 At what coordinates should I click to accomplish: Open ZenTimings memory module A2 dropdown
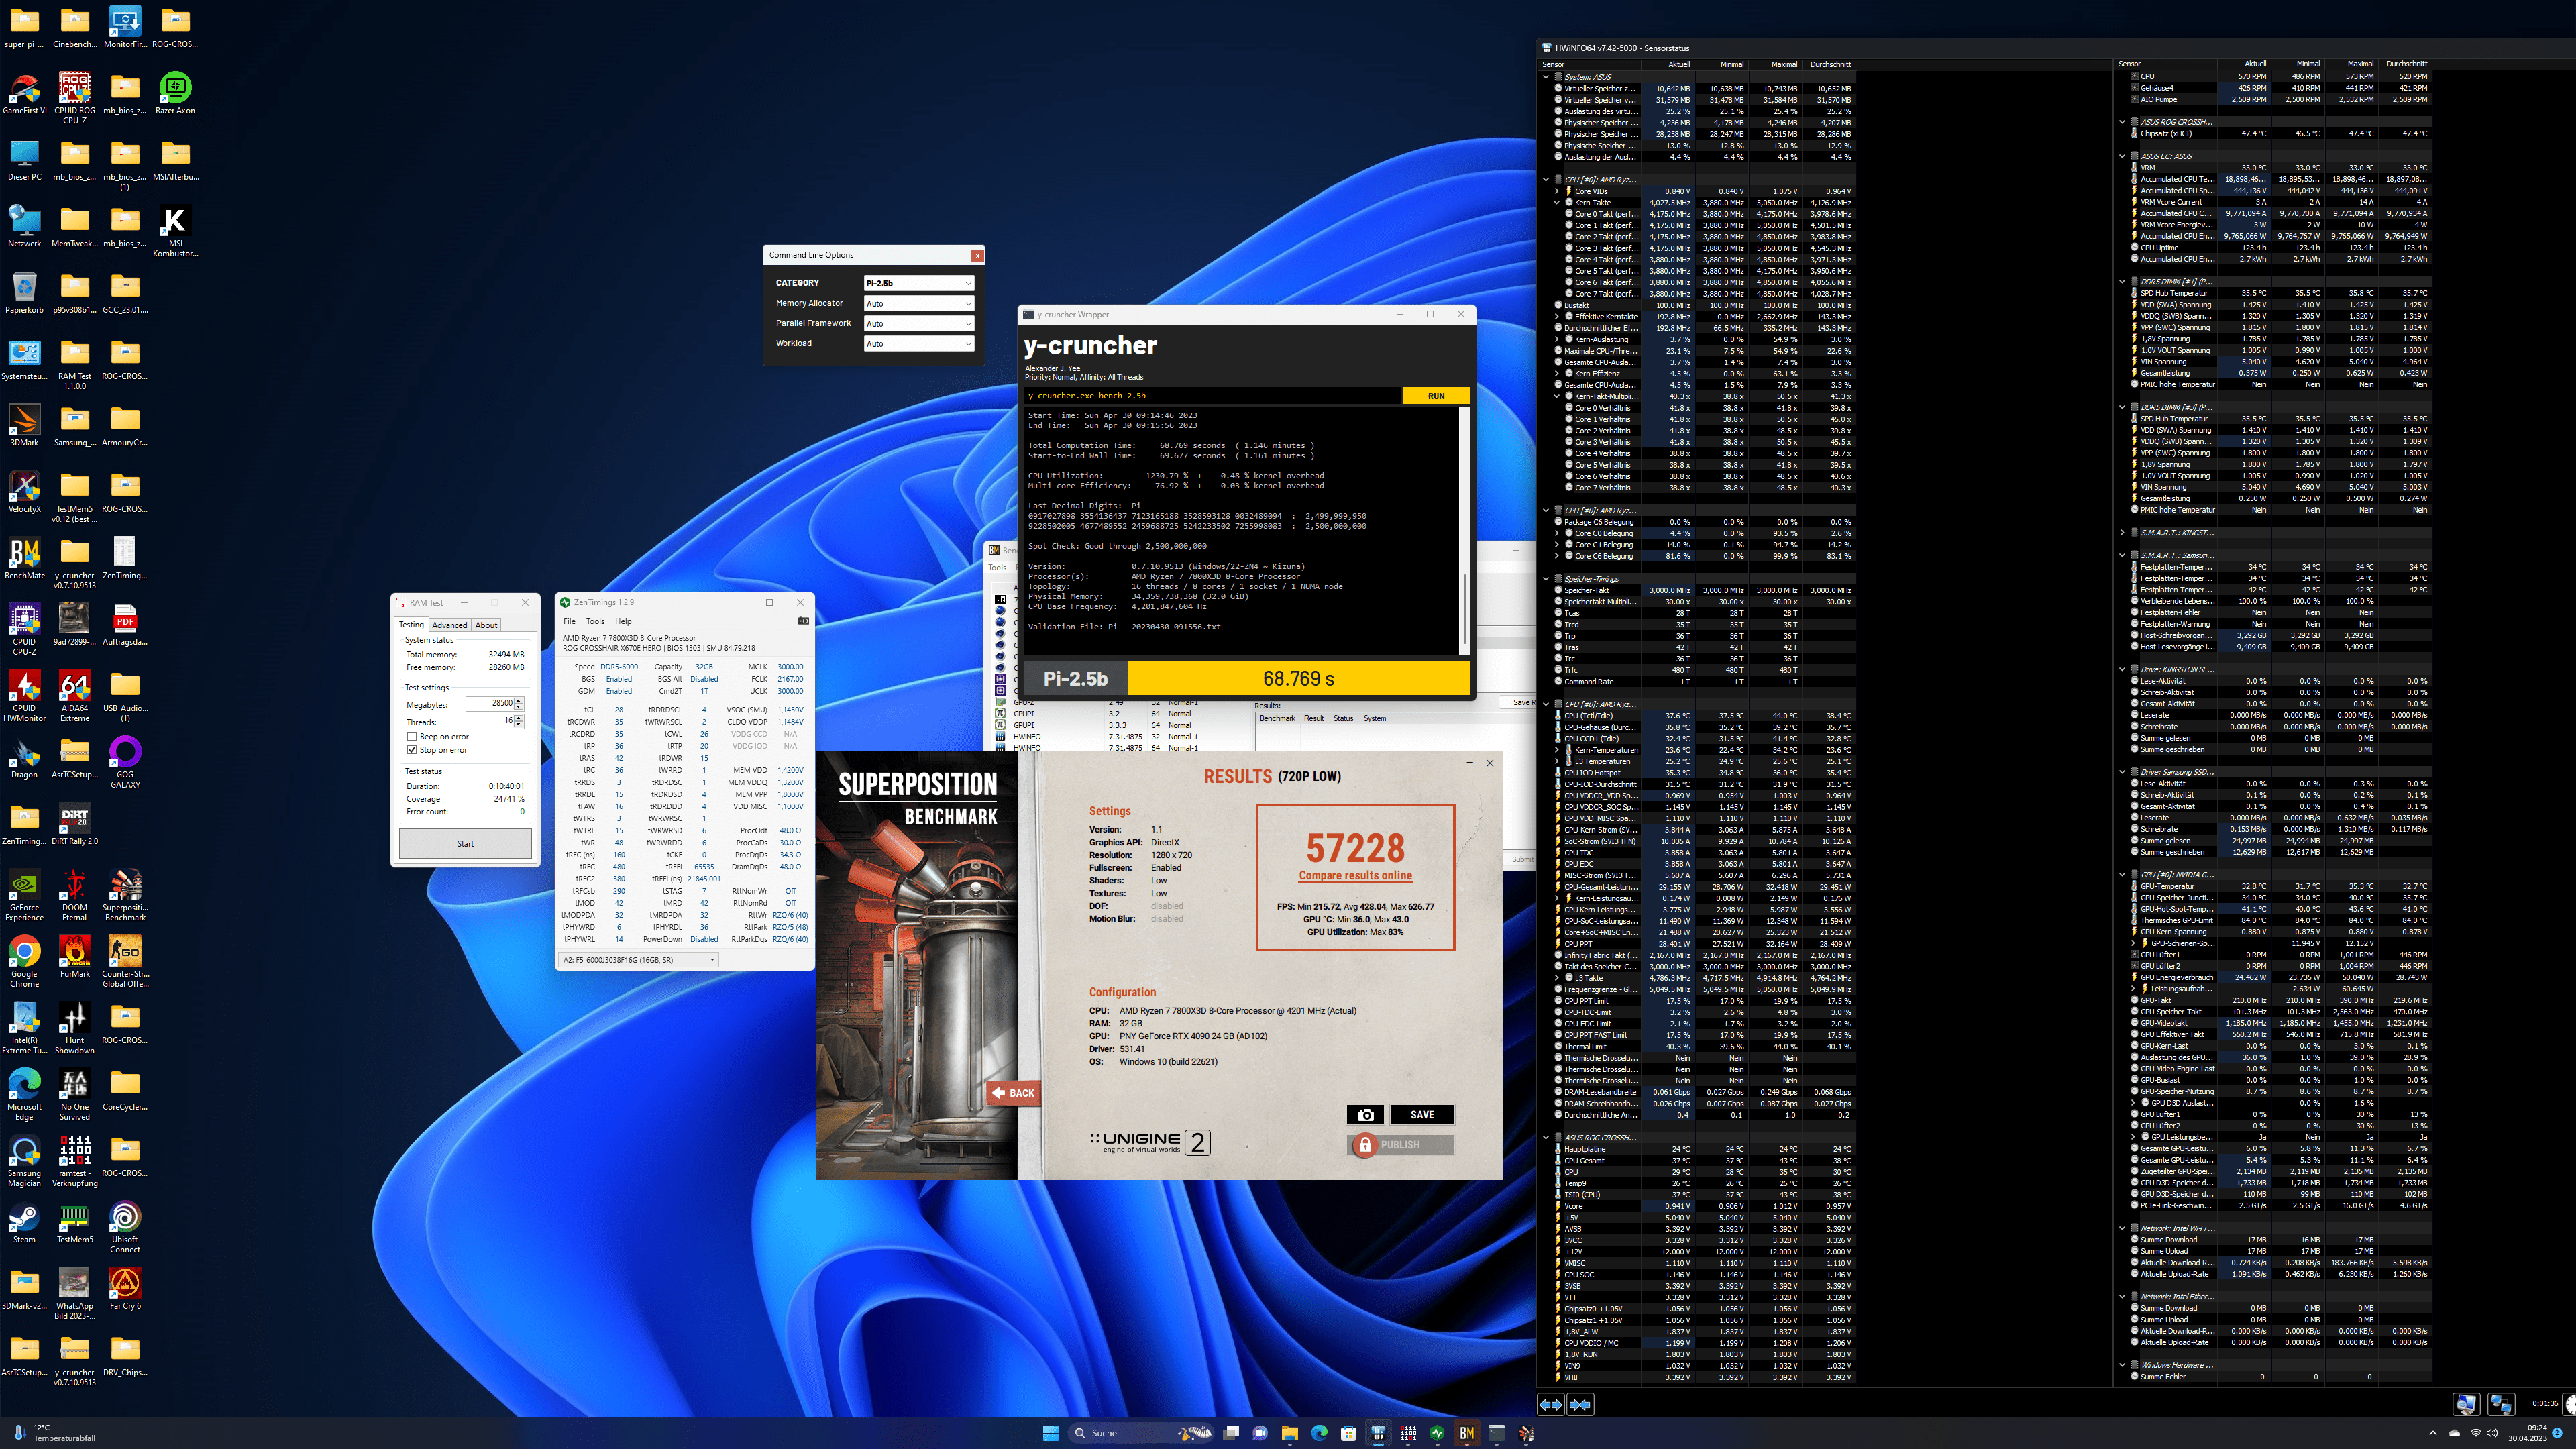coord(638,959)
